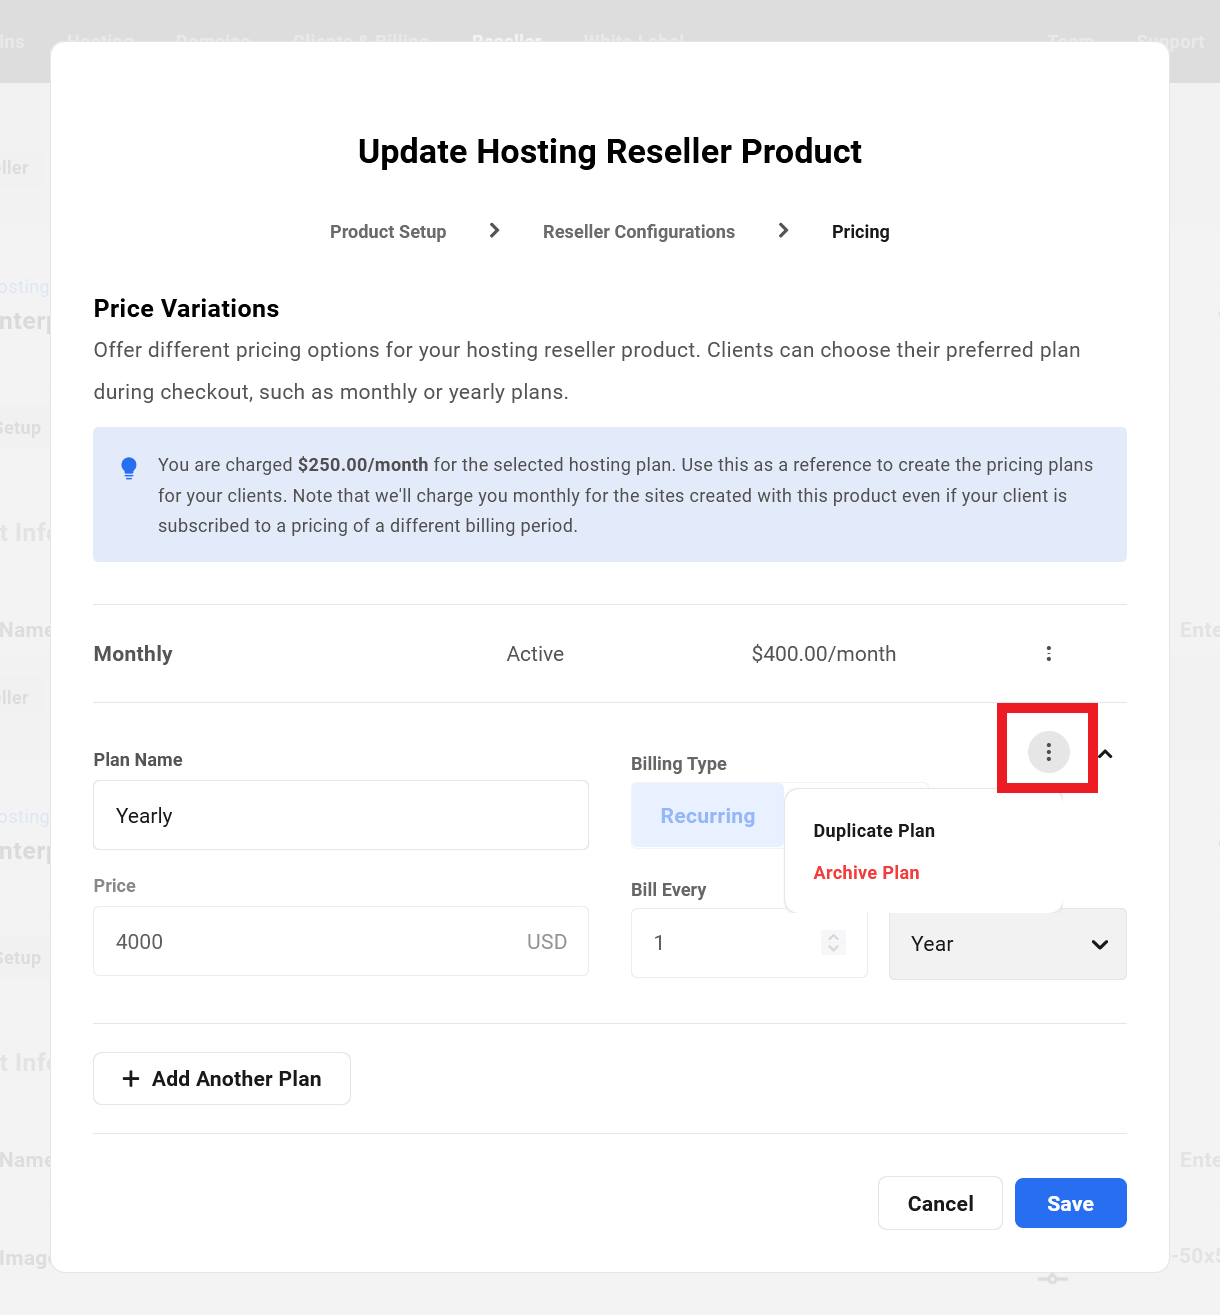
Task: Click the Bill Every number field
Action: (x=749, y=943)
